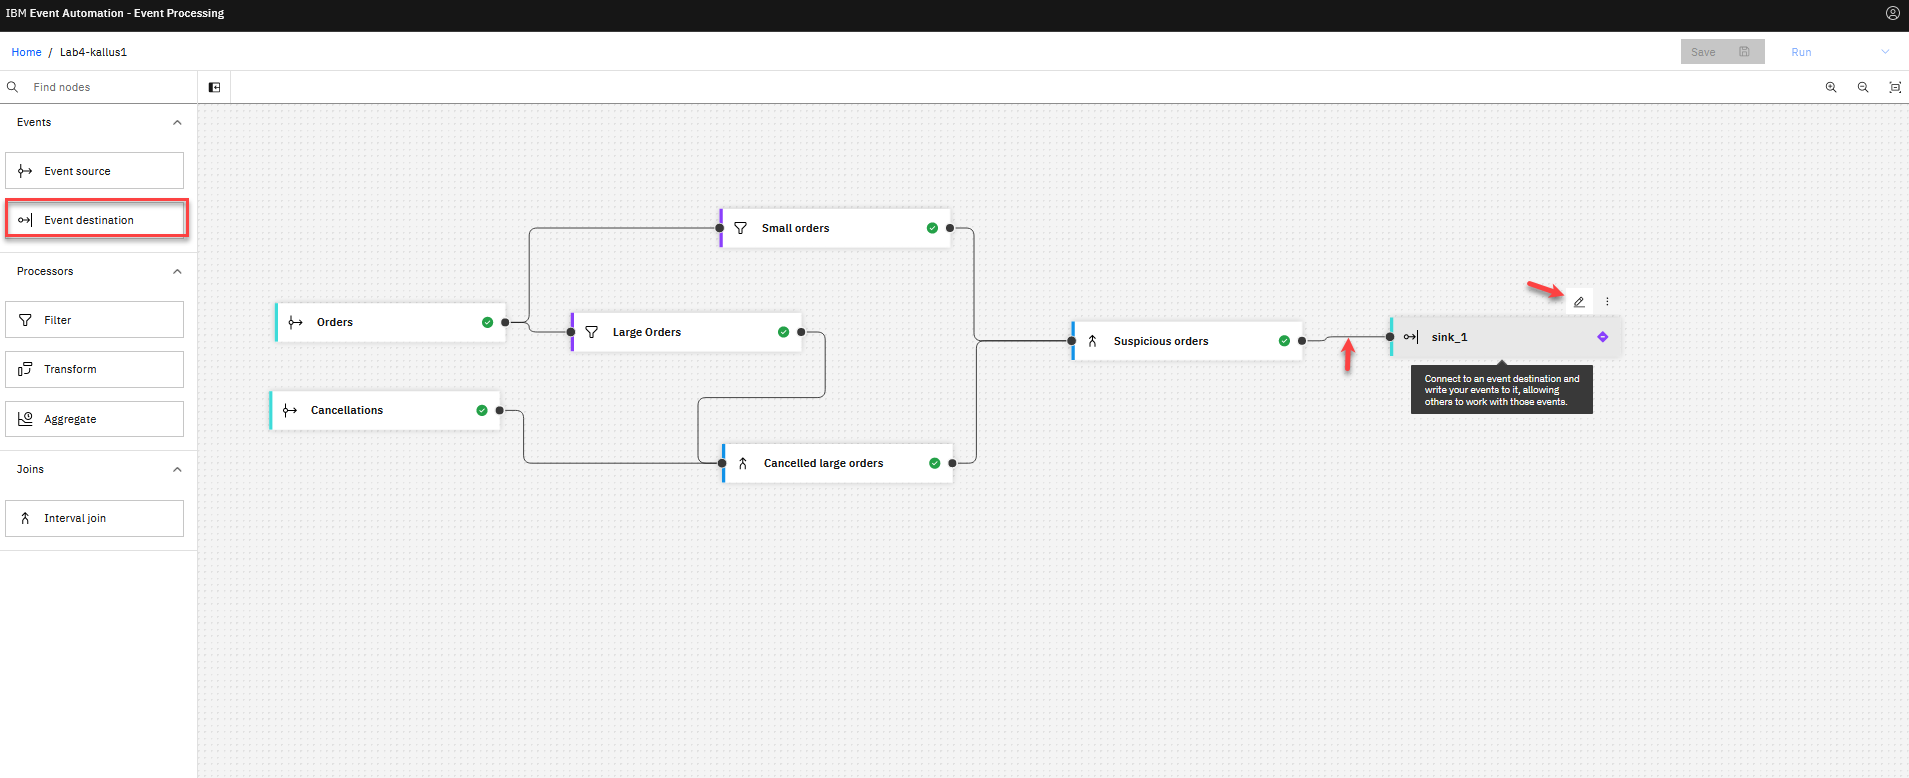Go to the Home breadcrumb link

(27, 52)
